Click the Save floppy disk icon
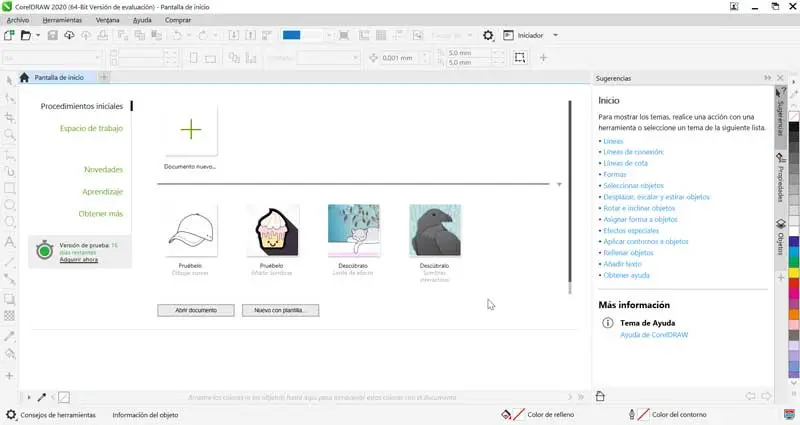Screen dimensions: 800x425 pyautogui.click(x=53, y=35)
